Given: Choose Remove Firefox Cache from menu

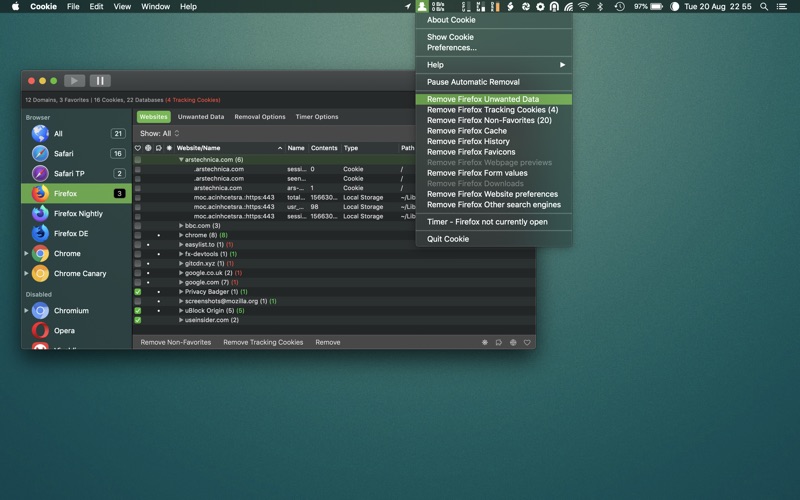Looking at the screenshot, I should 467,131.
